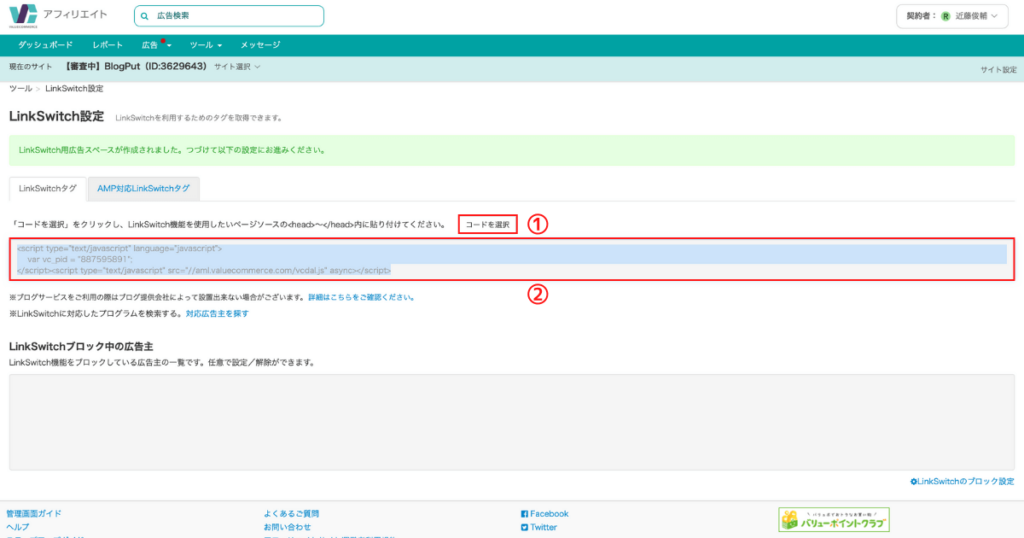Click inside the 広告検索 search field

pyautogui.click(x=235, y=17)
